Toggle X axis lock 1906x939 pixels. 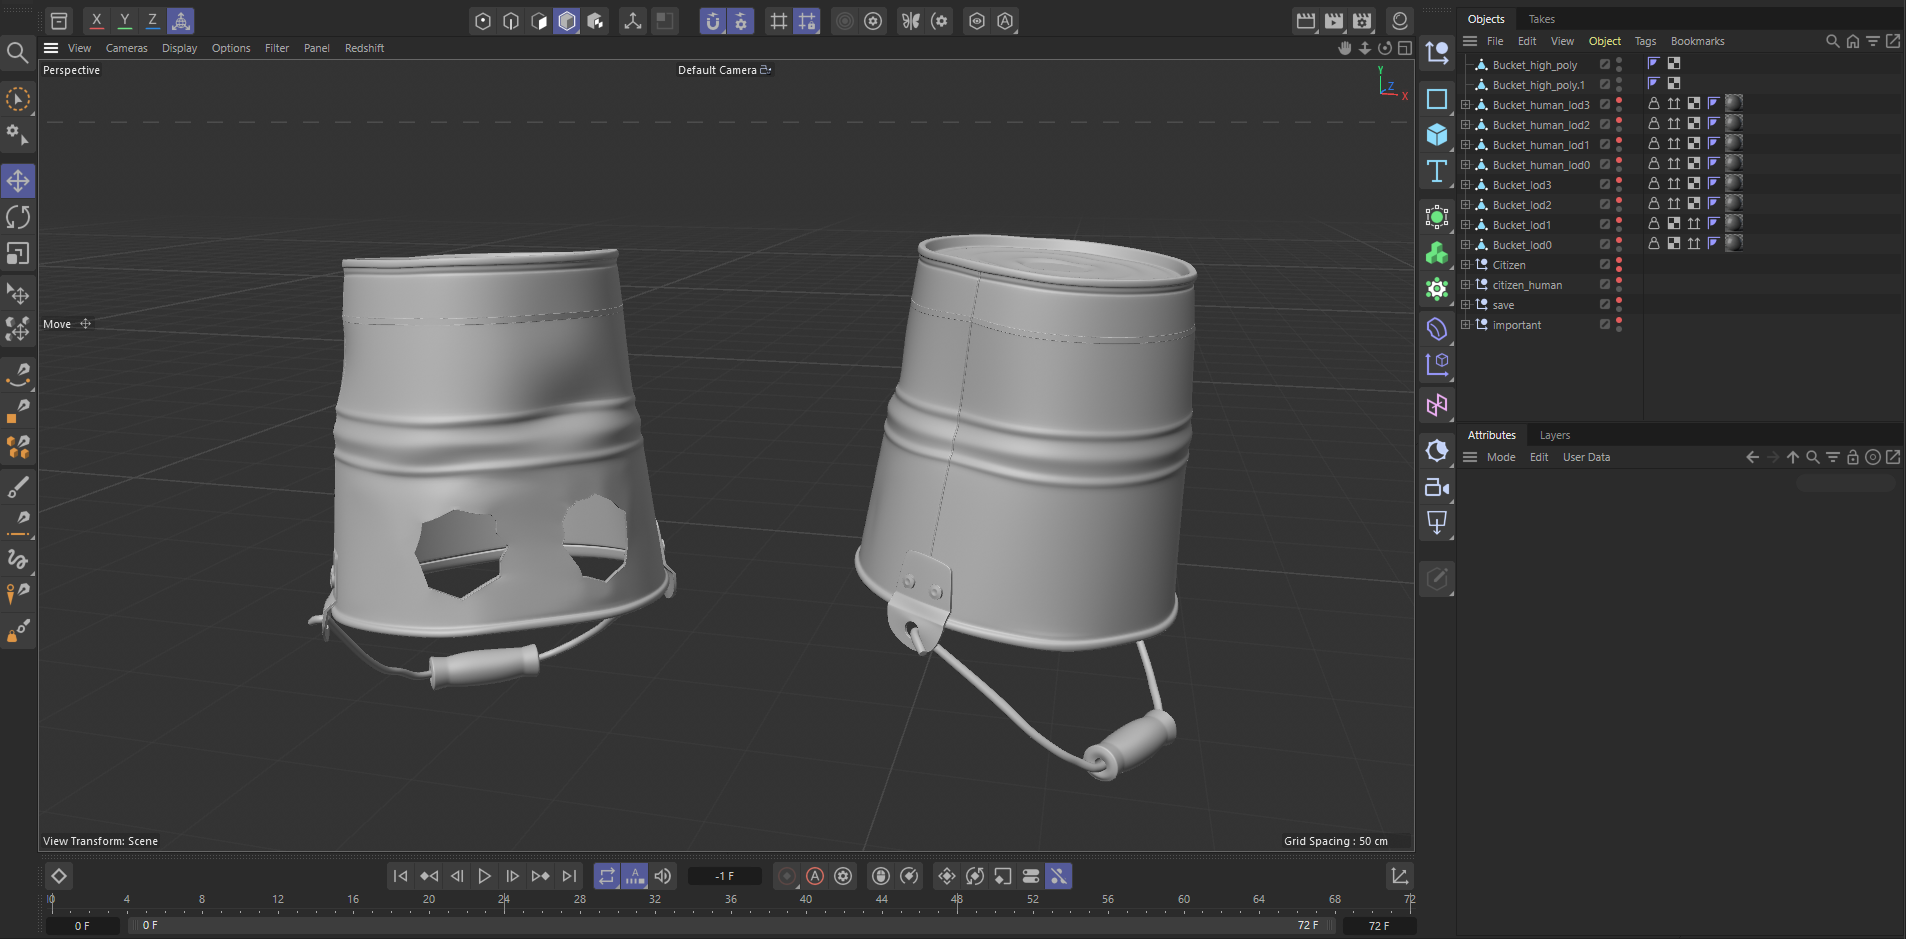pos(96,20)
